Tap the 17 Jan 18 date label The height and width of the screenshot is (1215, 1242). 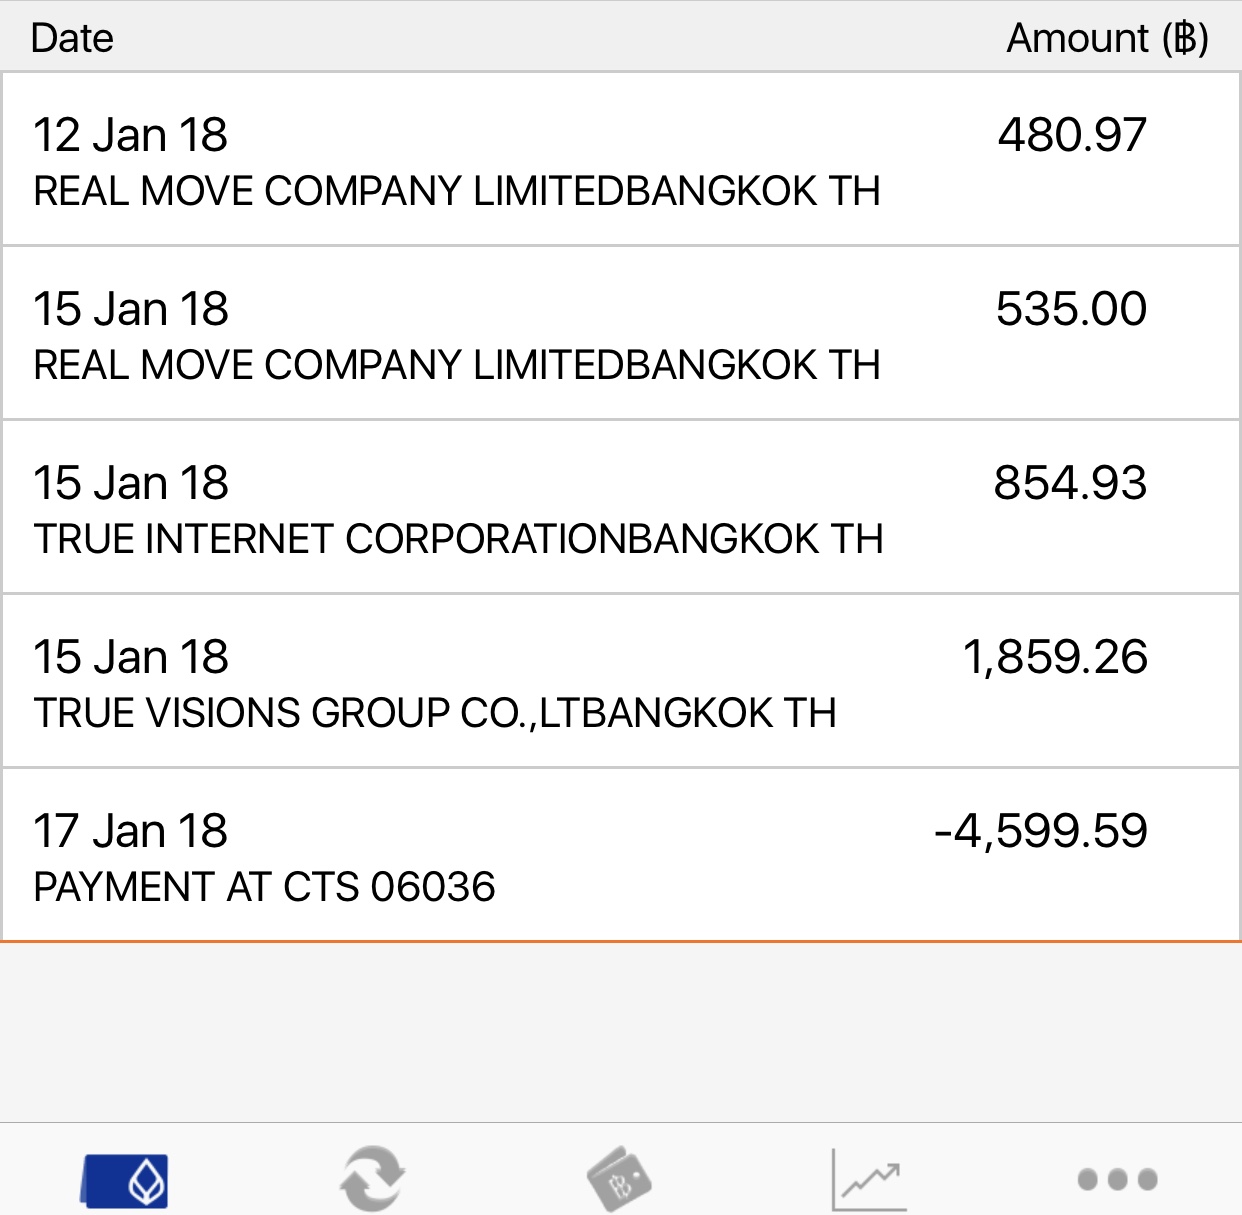point(131,831)
